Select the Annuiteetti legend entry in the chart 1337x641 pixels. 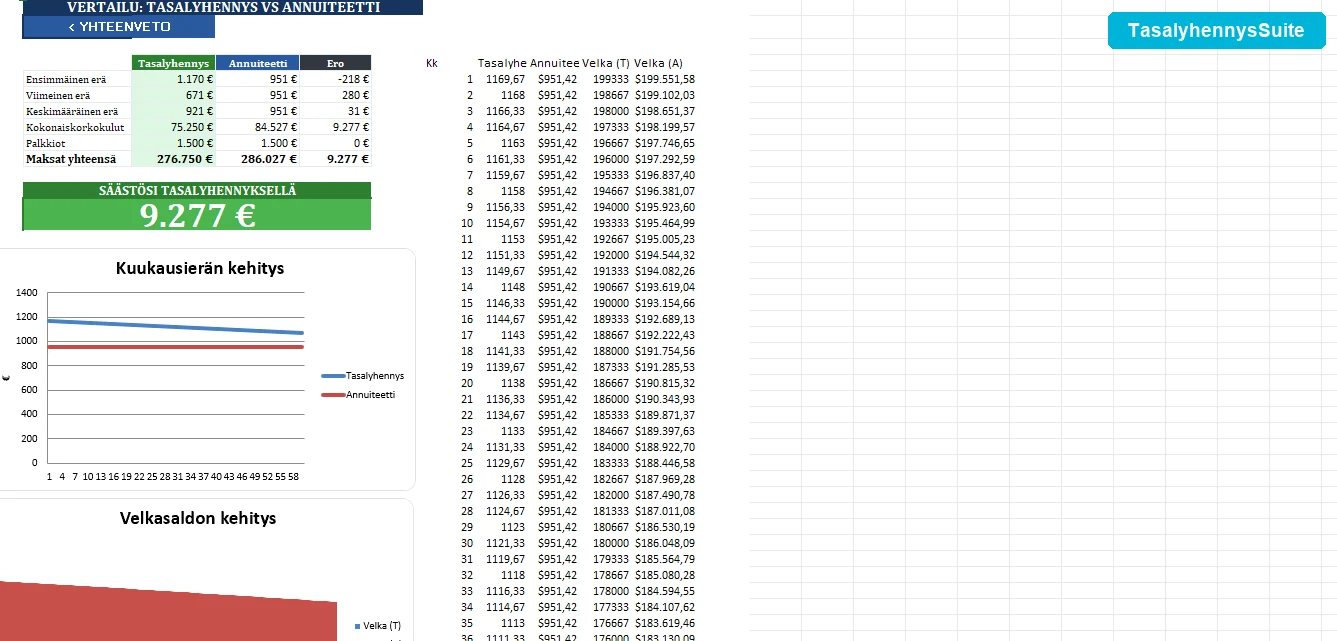tap(358, 395)
